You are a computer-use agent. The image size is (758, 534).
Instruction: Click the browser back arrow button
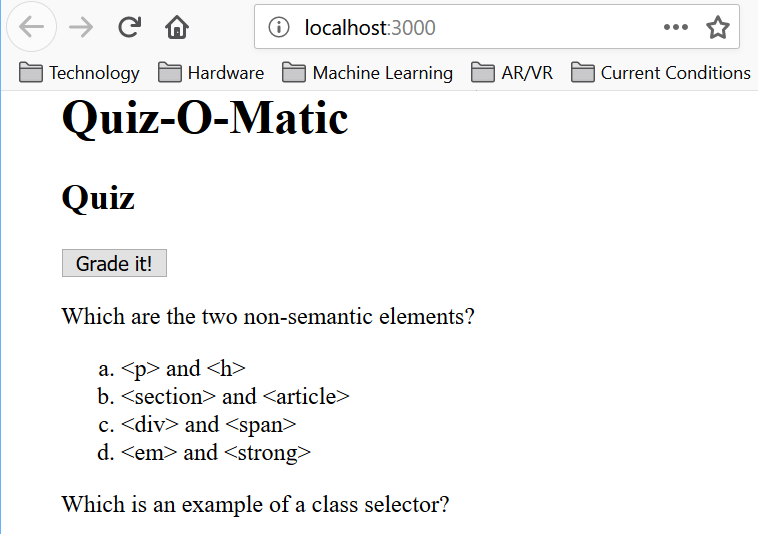[x=31, y=27]
